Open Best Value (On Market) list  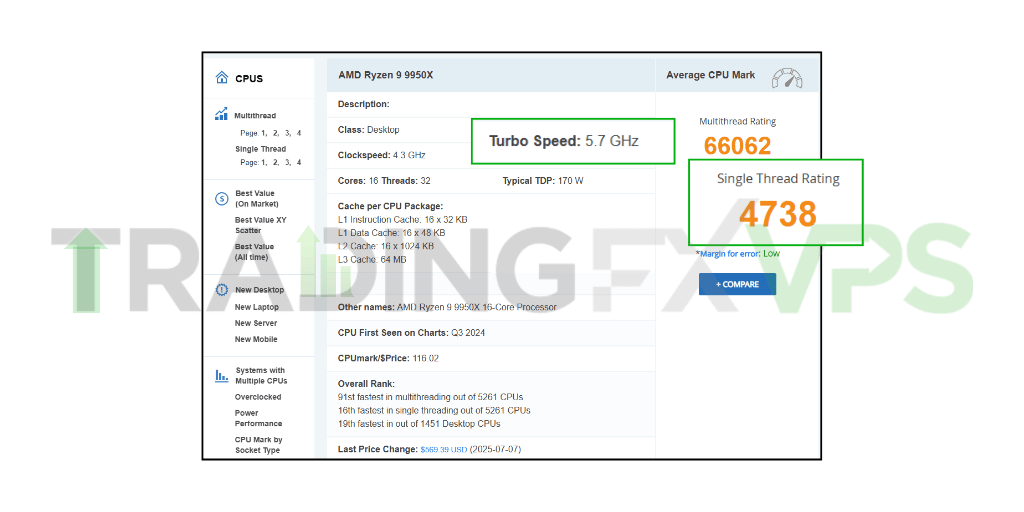[x=257, y=199]
